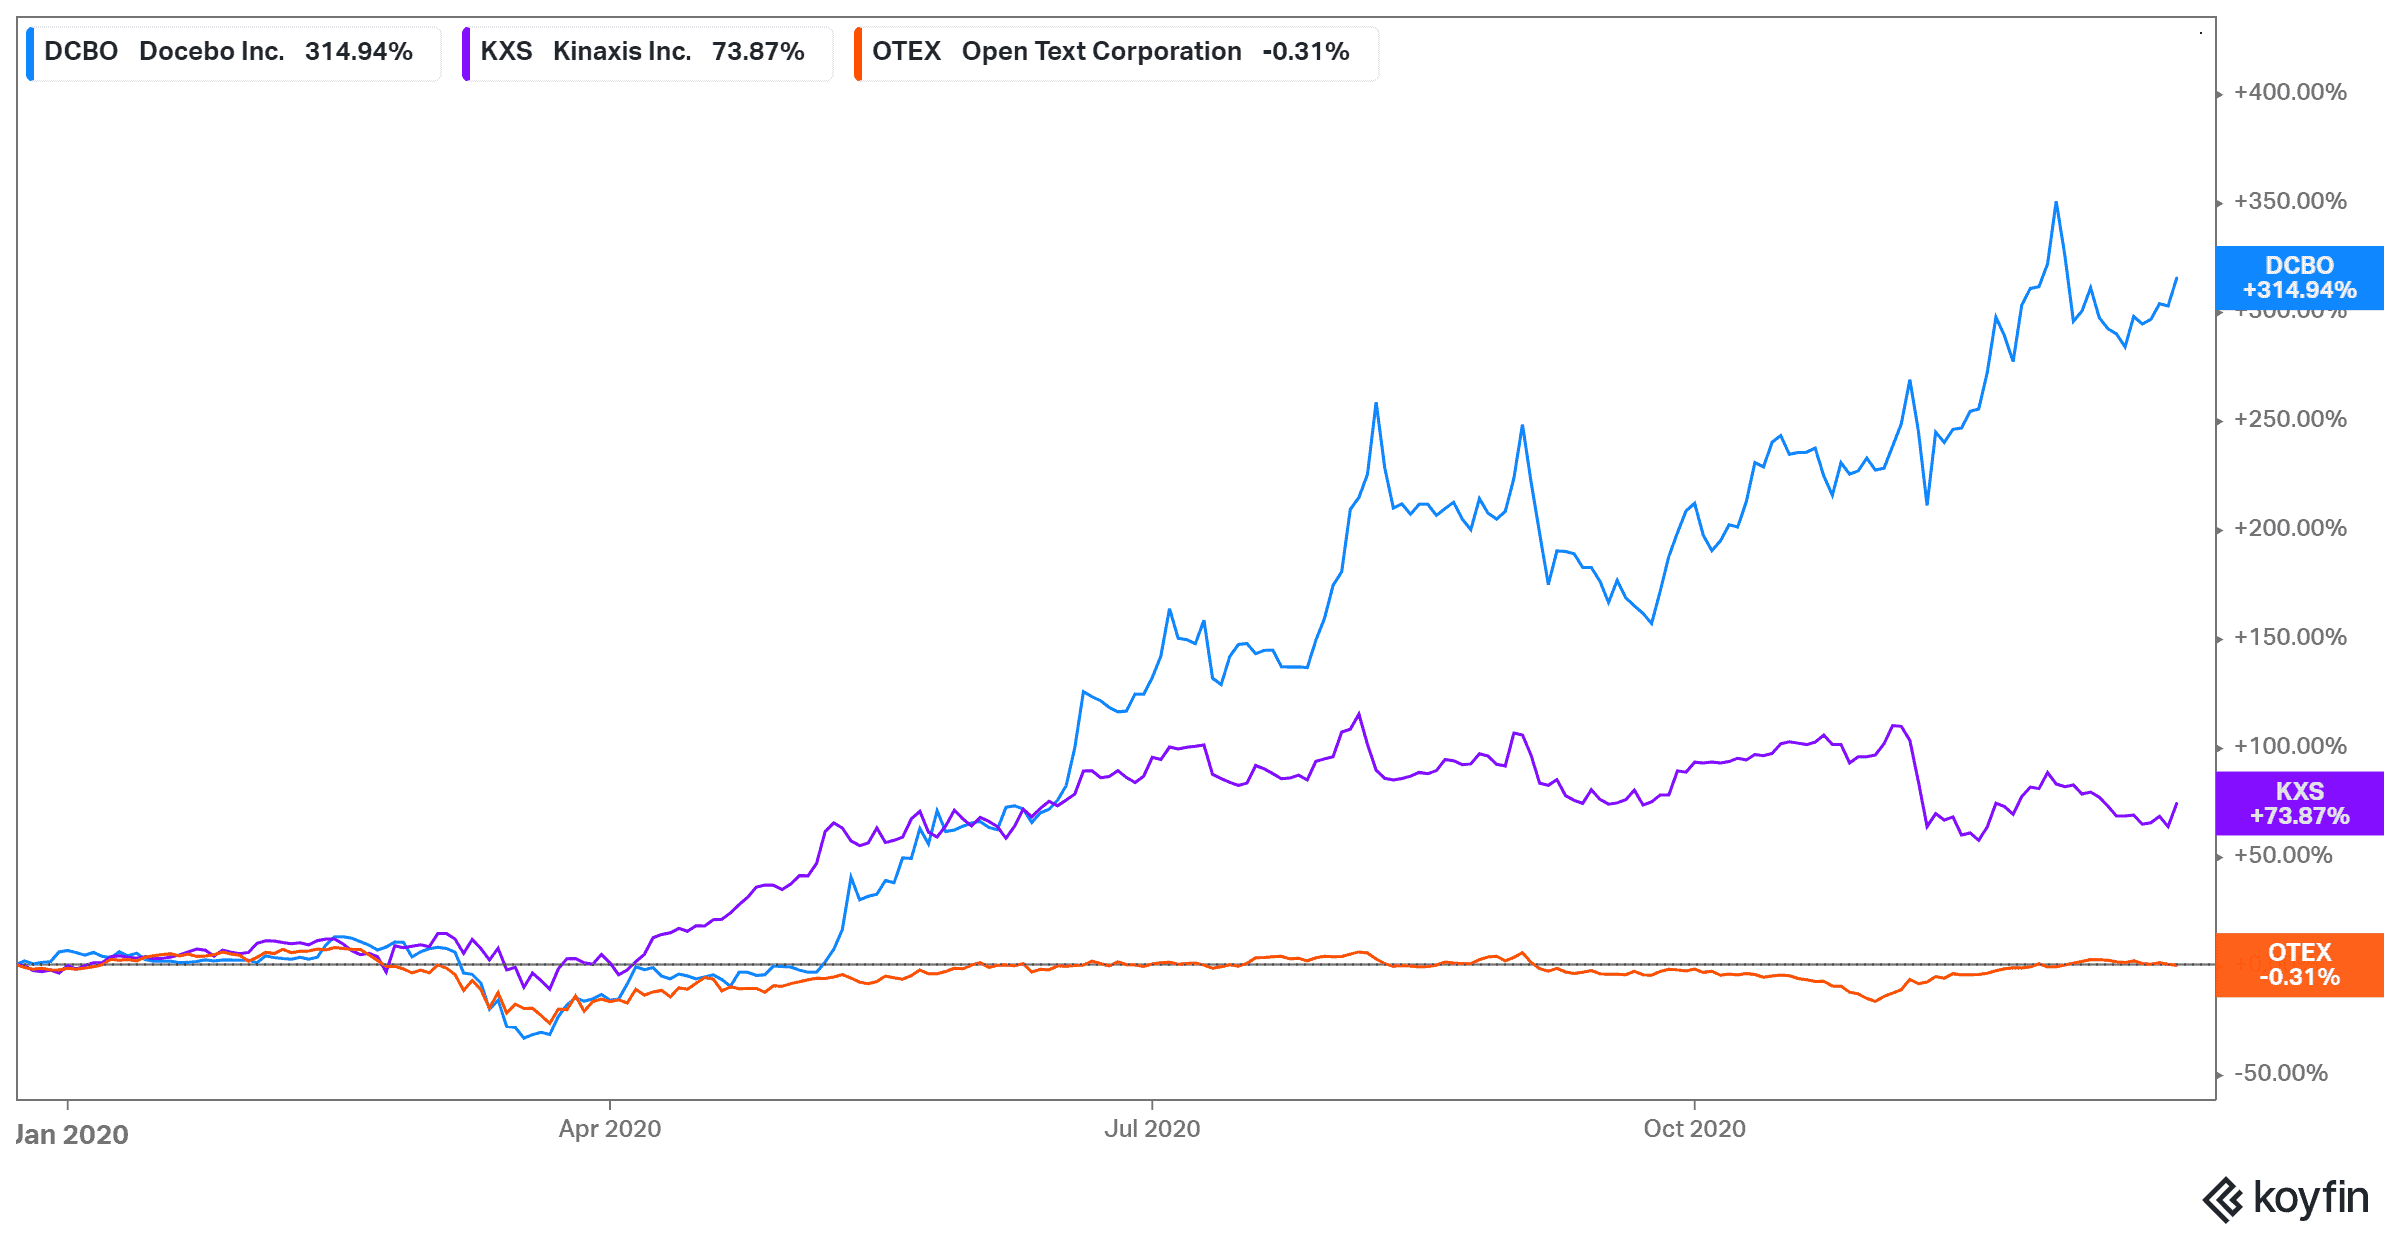Select the KXS Kinaxis Inc. legend chip
The image size is (2400, 1240).
pyautogui.click(x=646, y=52)
